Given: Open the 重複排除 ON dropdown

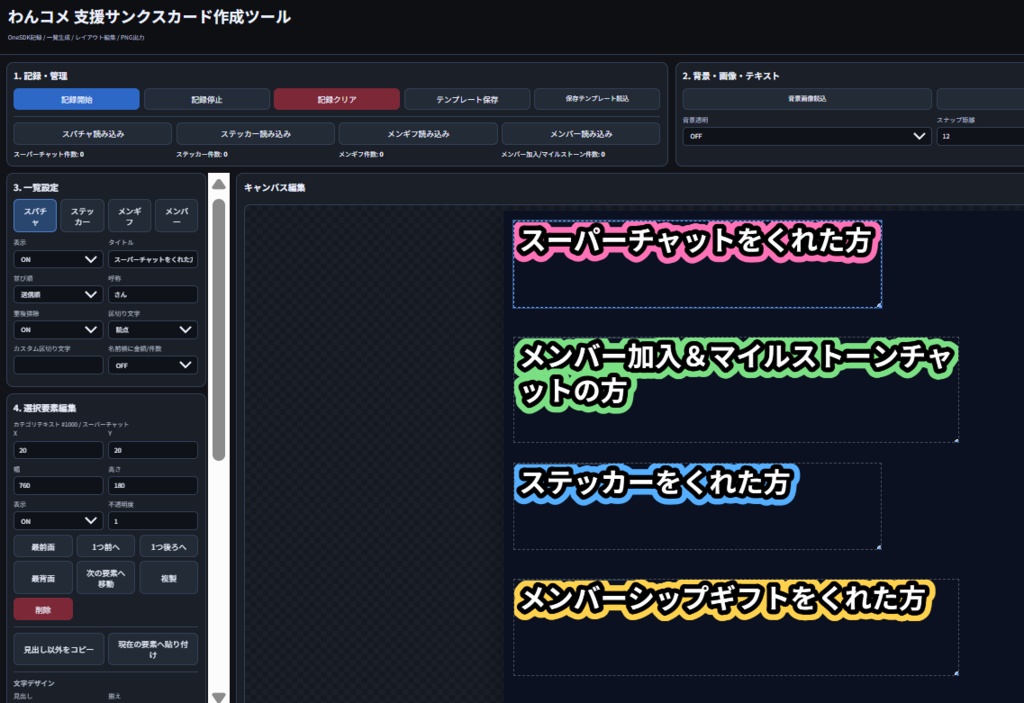Looking at the screenshot, I should (x=58, y=330).
